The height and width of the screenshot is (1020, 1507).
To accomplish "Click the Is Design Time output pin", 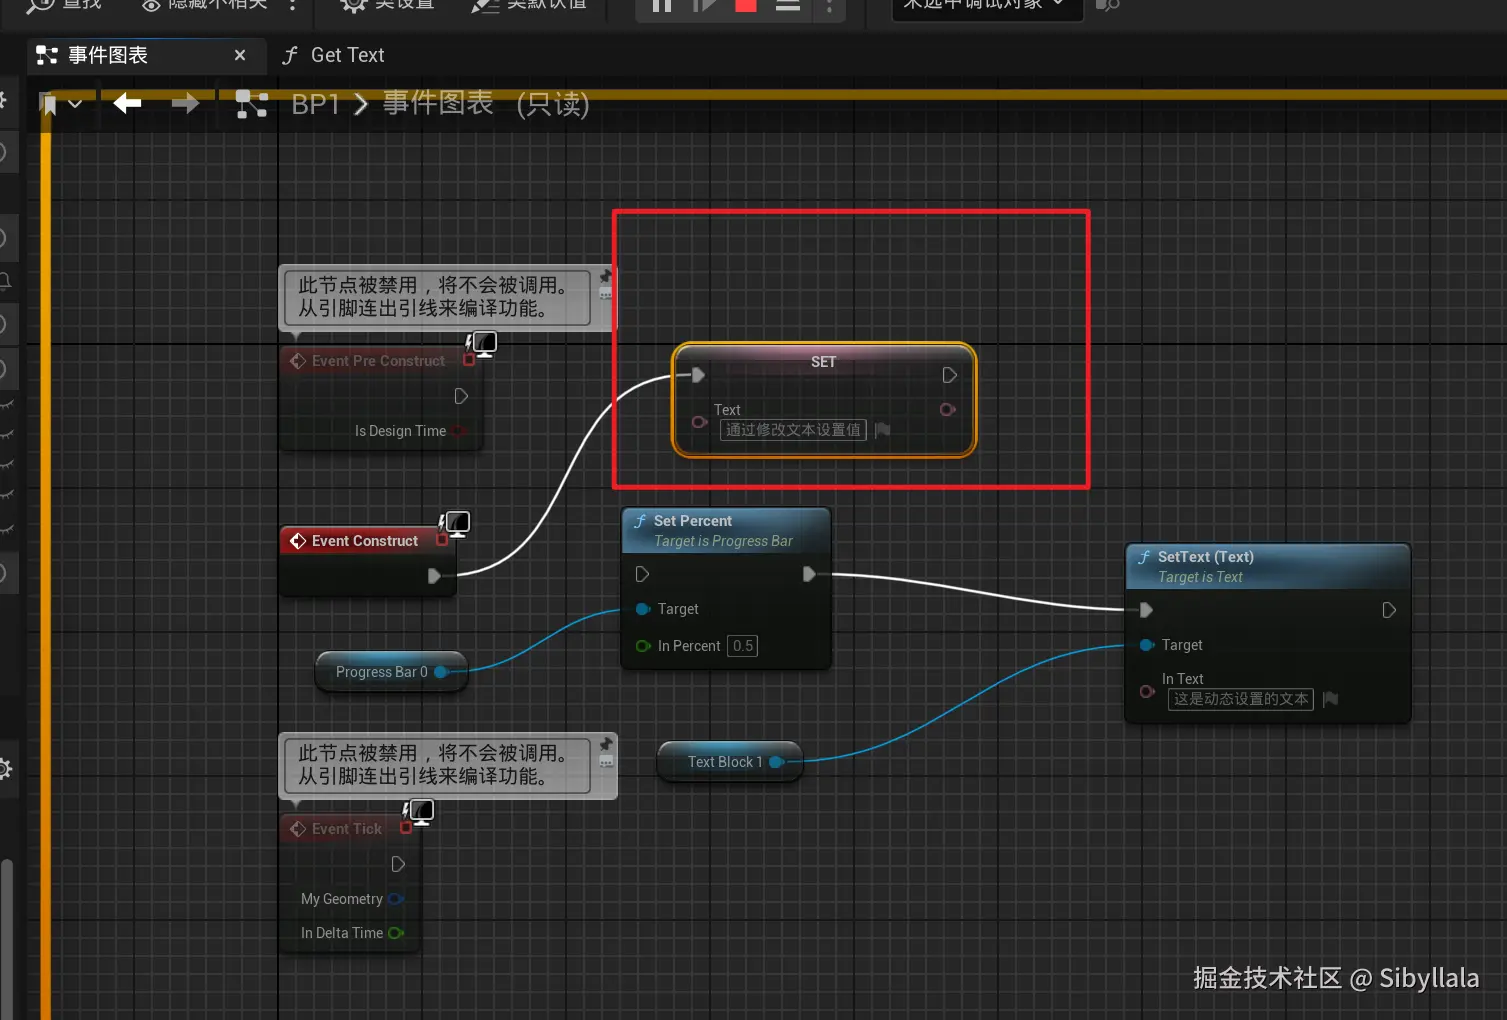I will pos(458,431).
